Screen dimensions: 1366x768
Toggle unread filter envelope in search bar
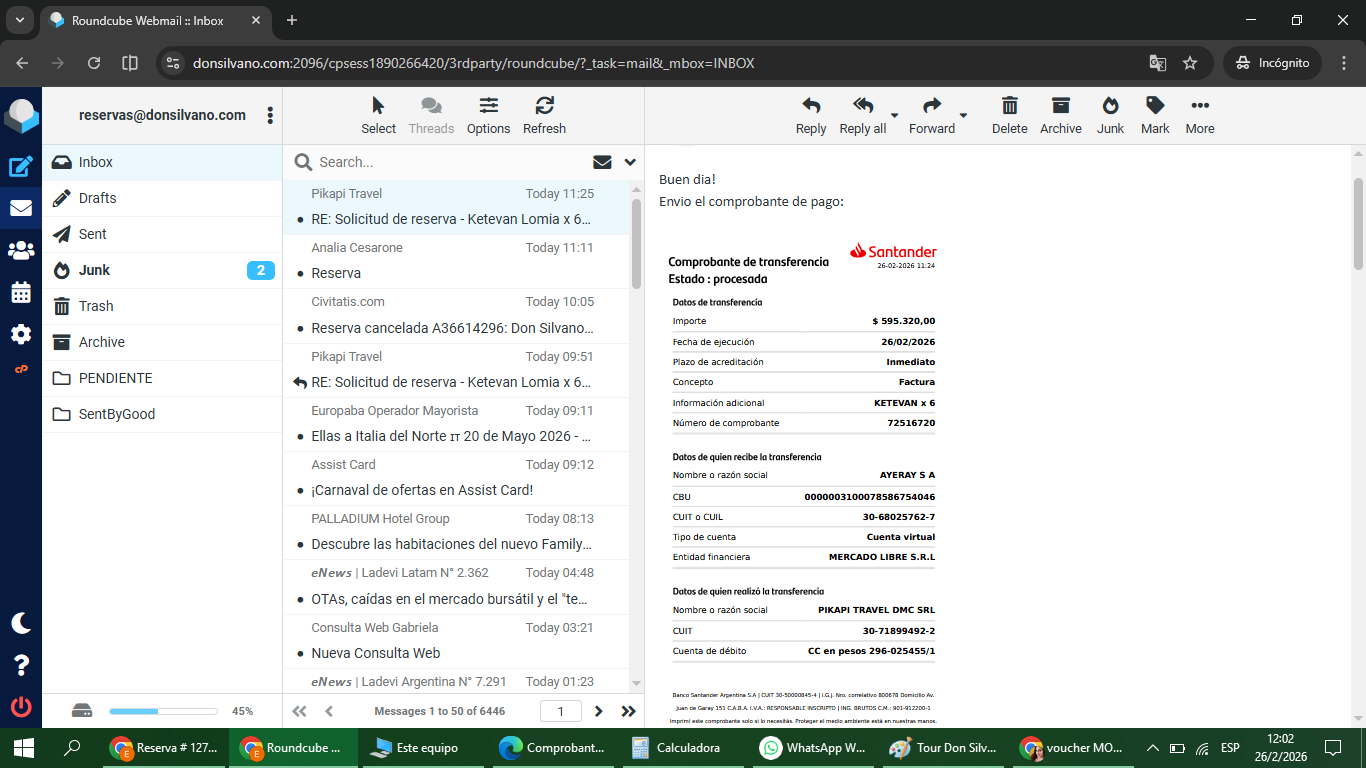602,162
